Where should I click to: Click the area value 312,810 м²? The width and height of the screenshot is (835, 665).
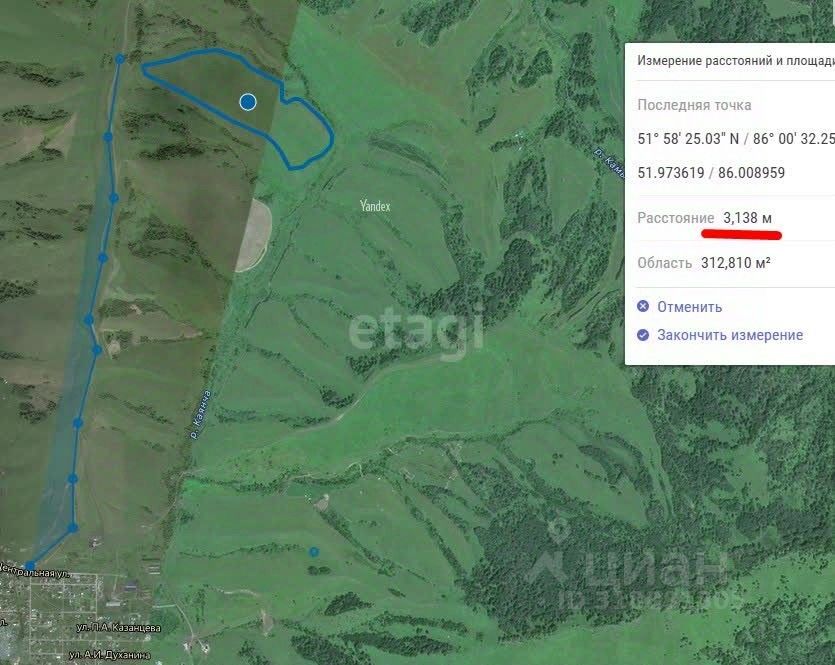735,262
